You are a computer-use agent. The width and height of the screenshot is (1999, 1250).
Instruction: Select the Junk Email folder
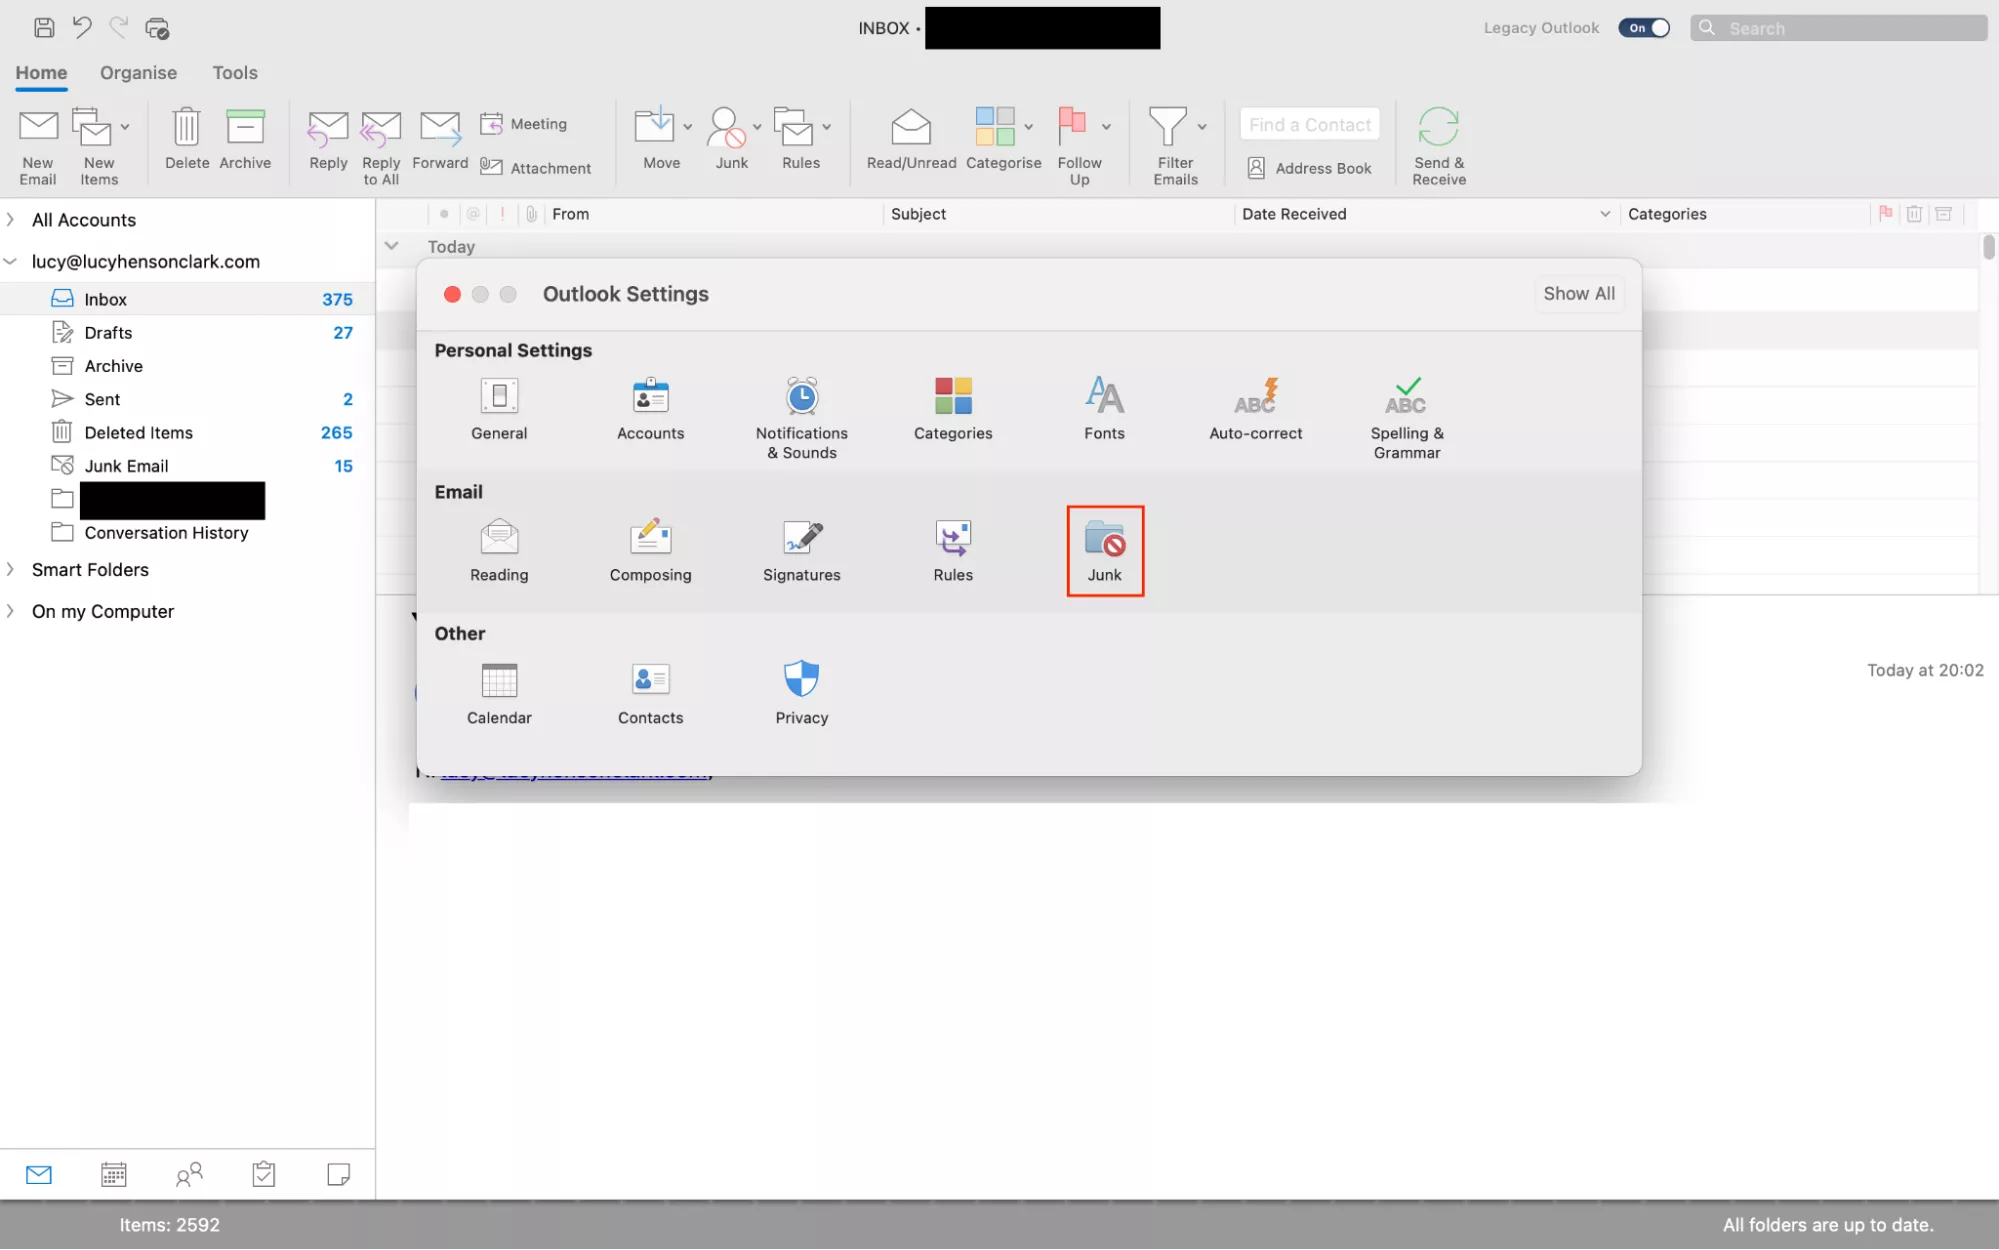coord(126,466)
